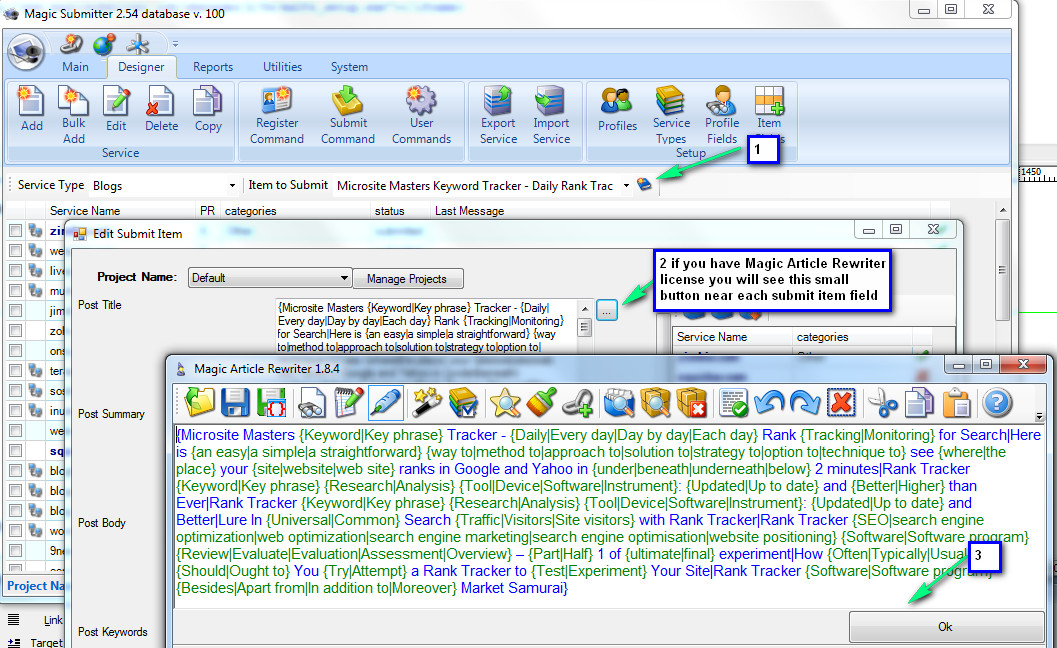
Task: Click the undo arrow in Rewriter toolbar
Action: (x=768, y=403)
